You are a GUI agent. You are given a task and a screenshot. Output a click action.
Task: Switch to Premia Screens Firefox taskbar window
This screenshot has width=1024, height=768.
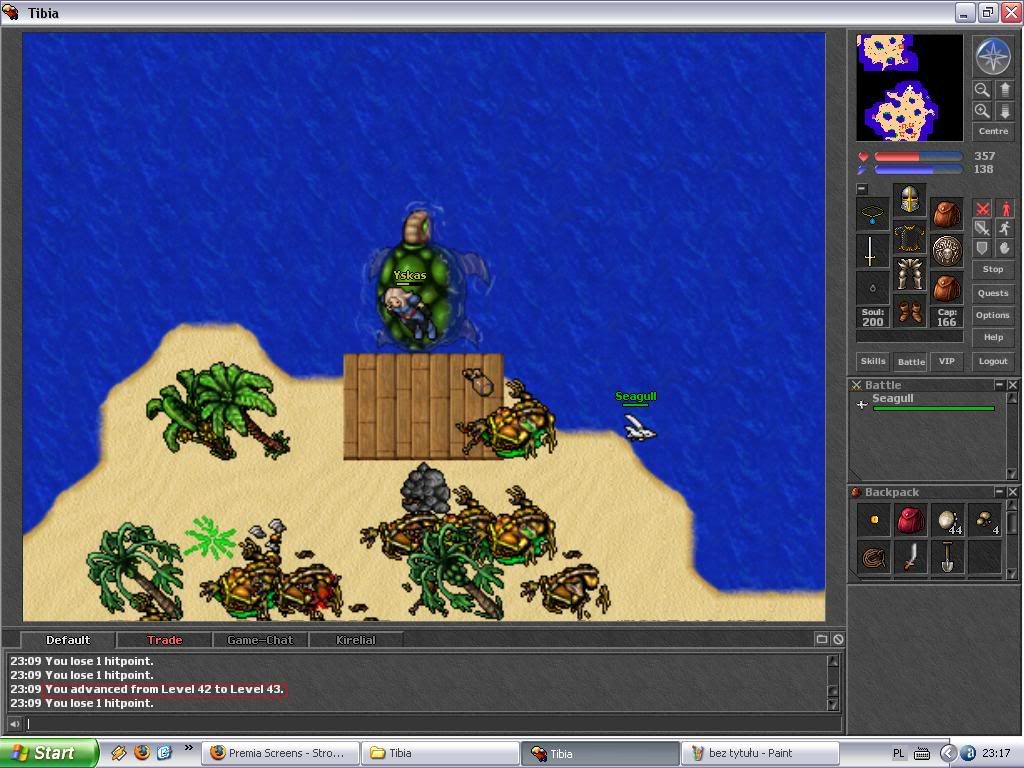point(281,753)
